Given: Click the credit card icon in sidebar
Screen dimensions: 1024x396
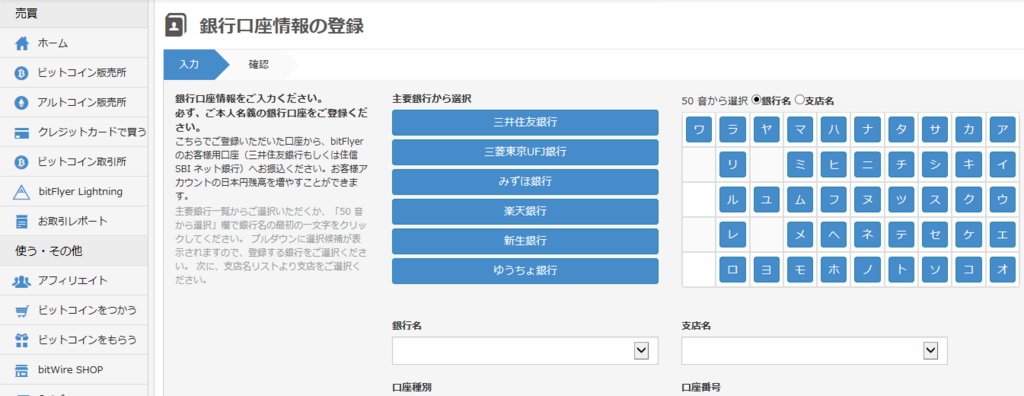Looking at the screenshot, I should (x=22, y=133).
